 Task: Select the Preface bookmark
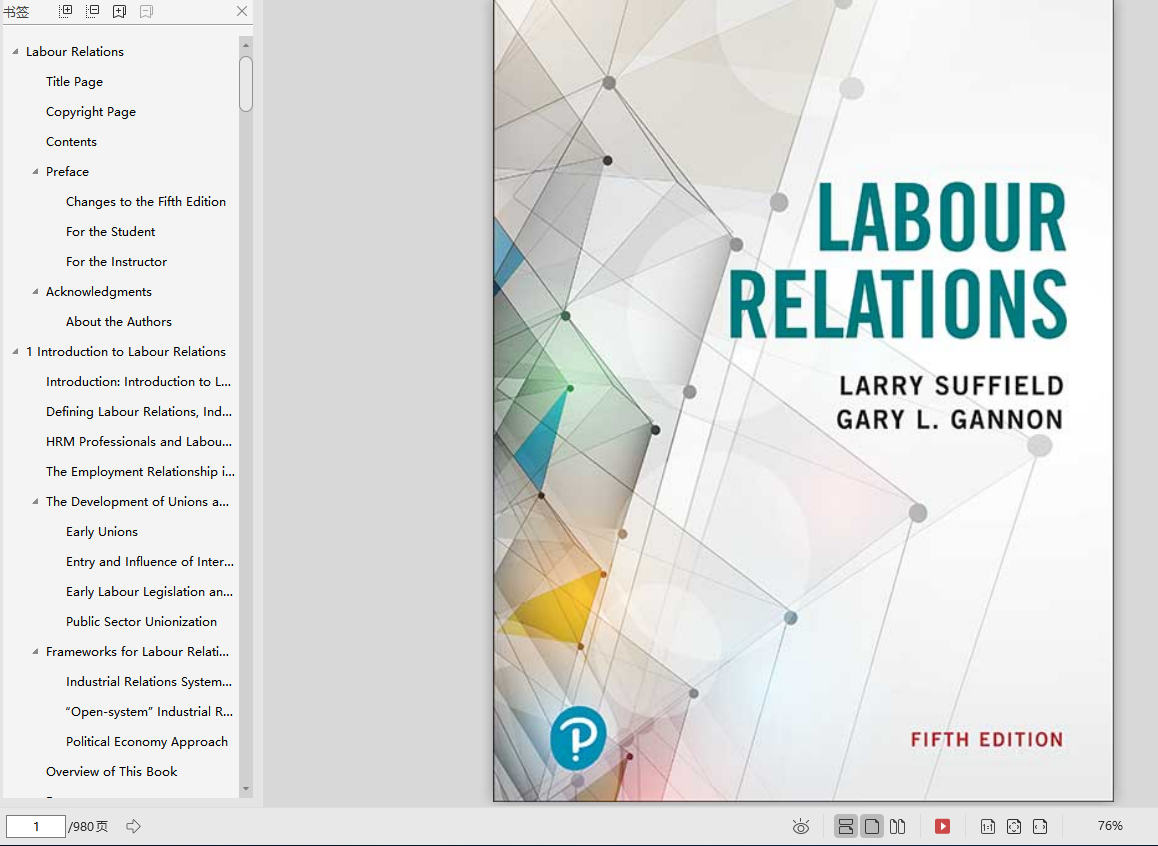coord(67,171)
